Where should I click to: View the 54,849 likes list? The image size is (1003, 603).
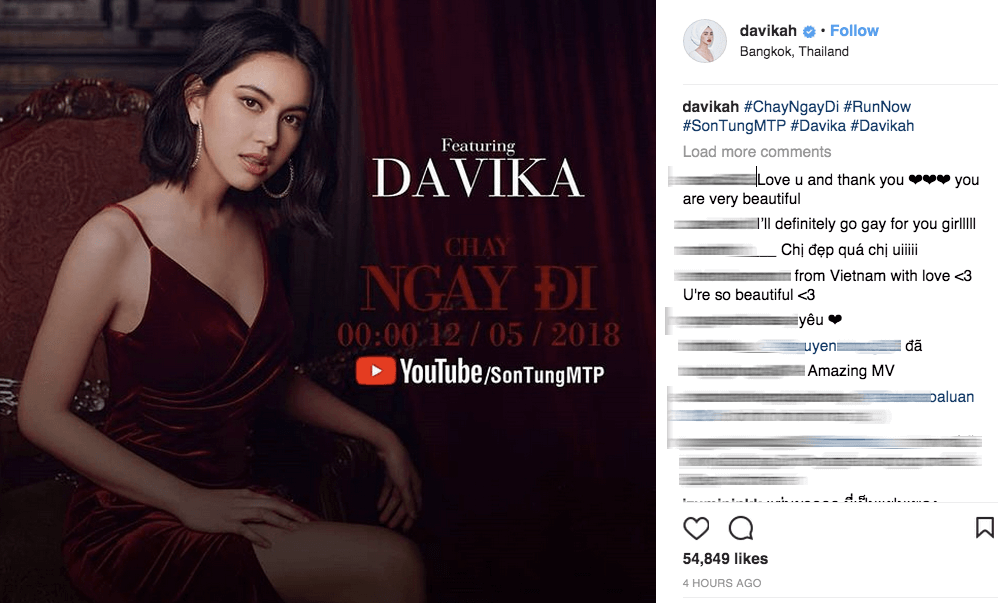[x=725, y=559]
